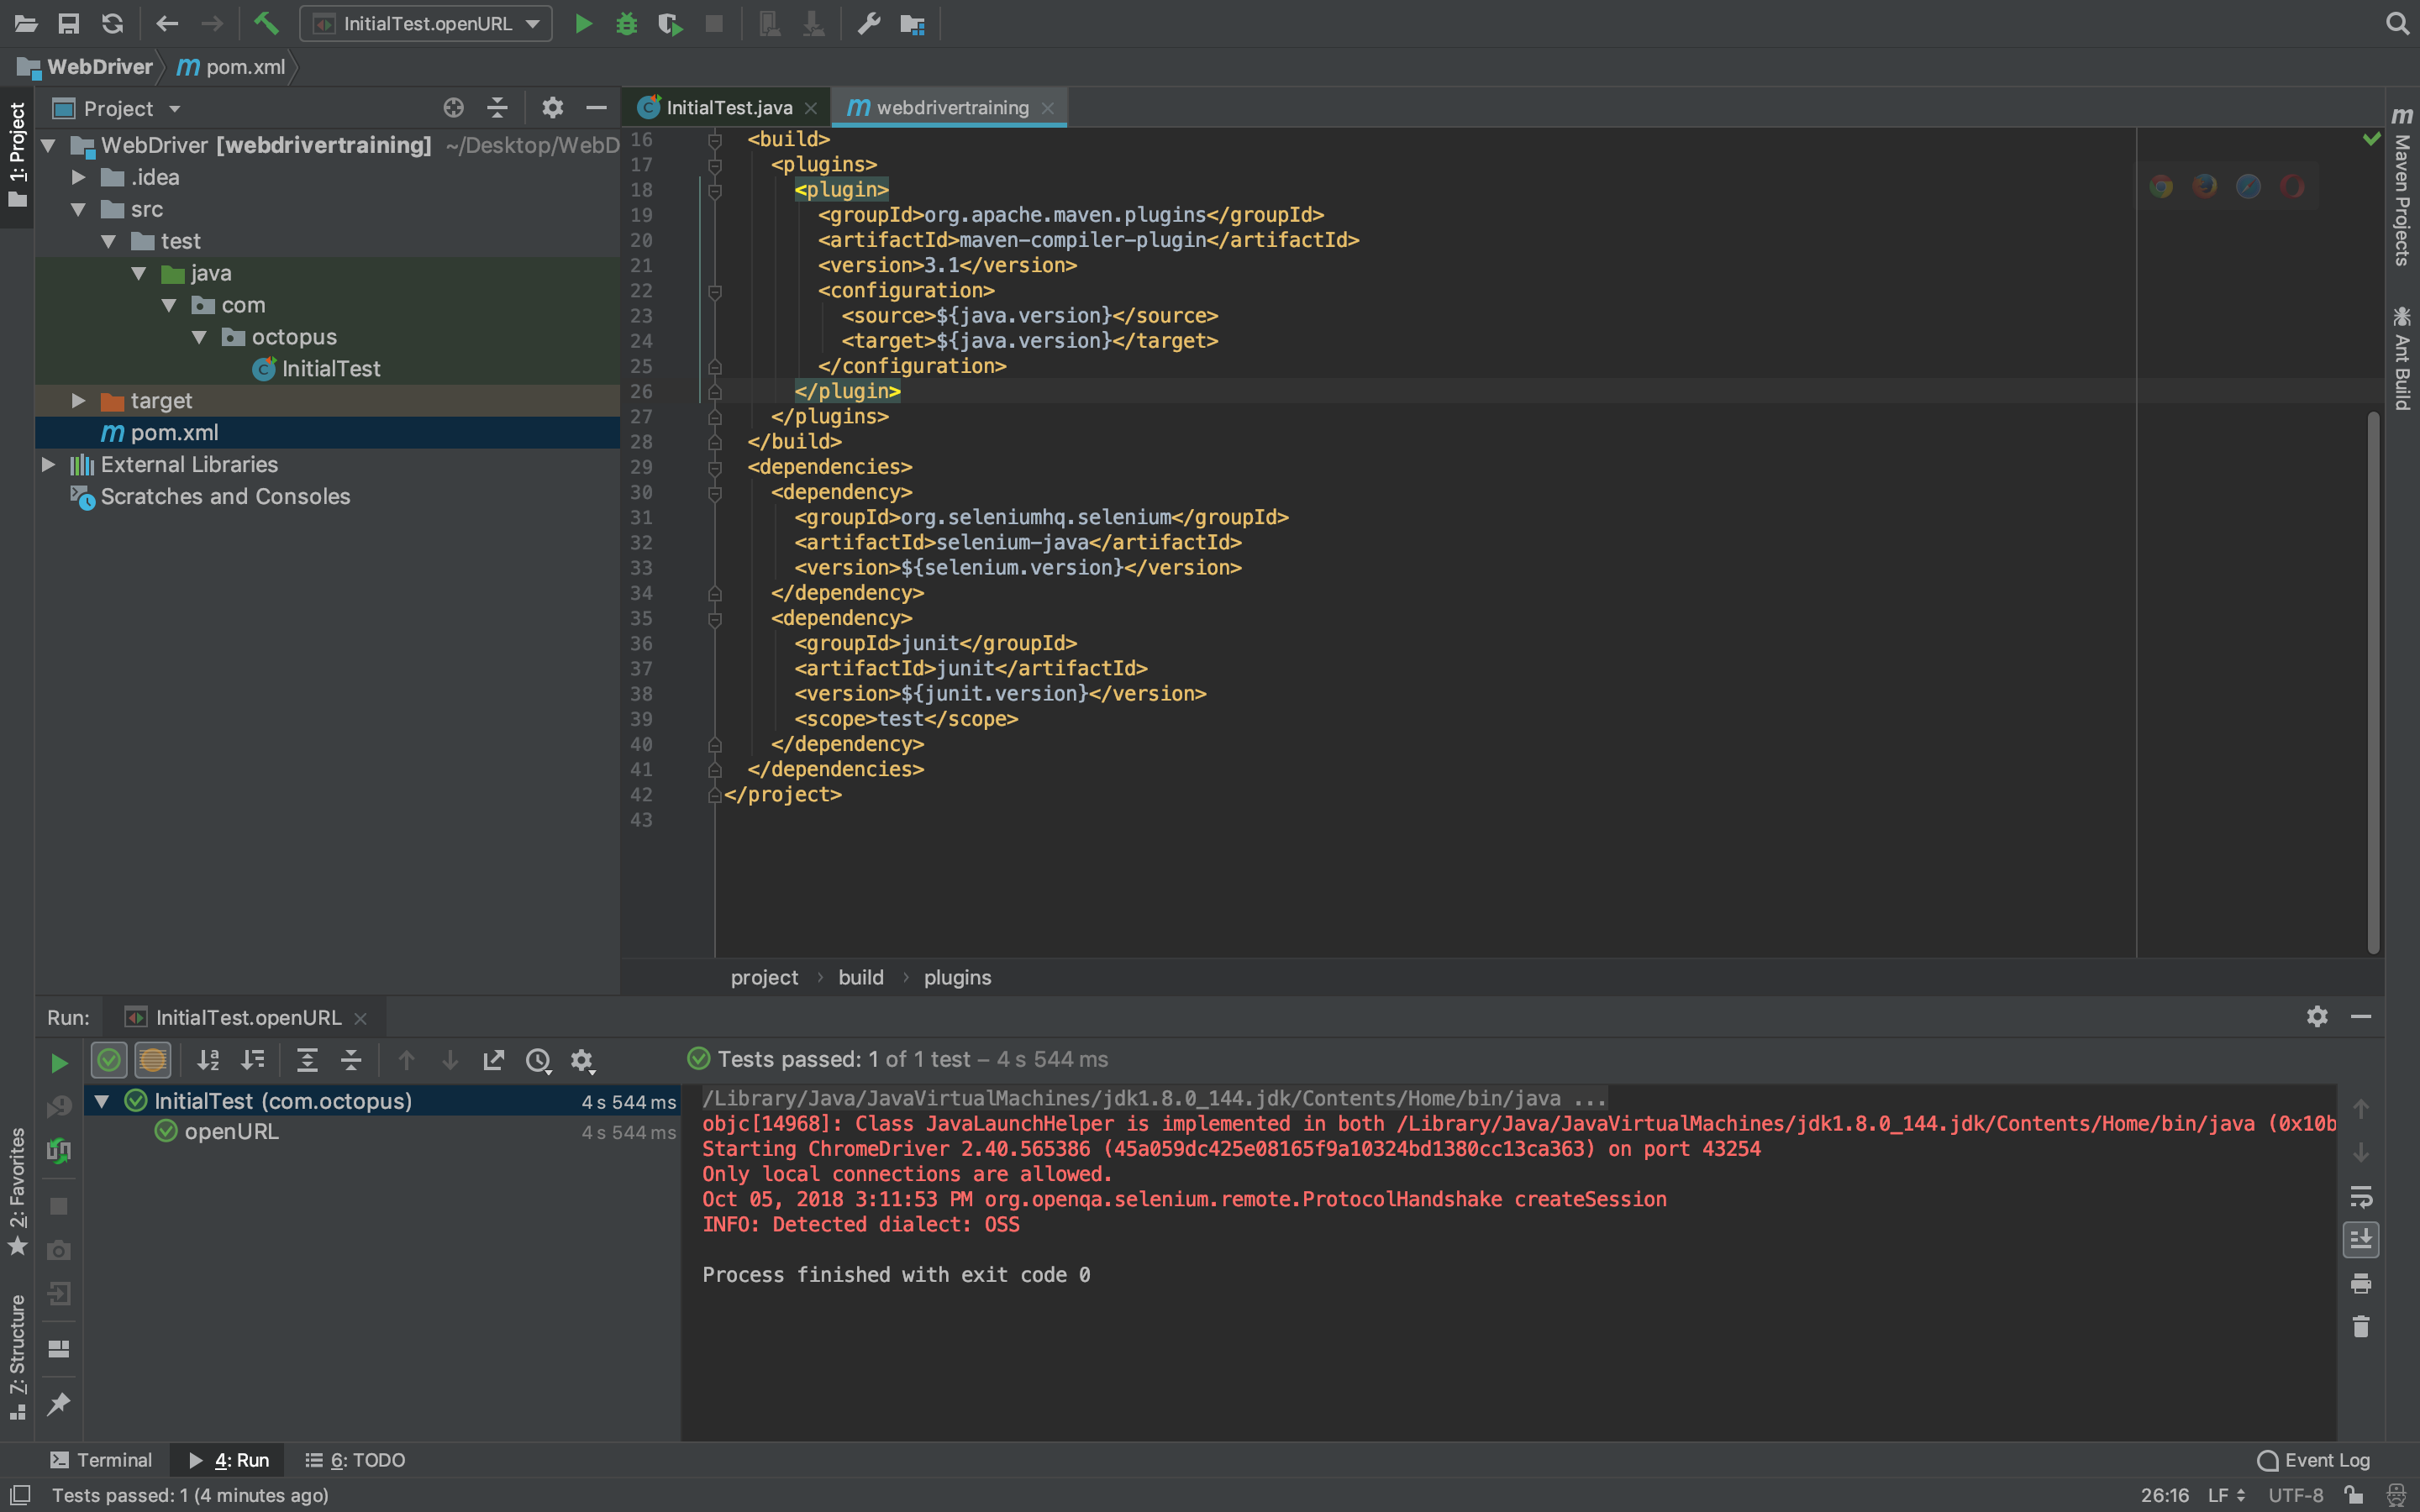Switch to the InitialTest.java editor tab

tap(728, 108)
